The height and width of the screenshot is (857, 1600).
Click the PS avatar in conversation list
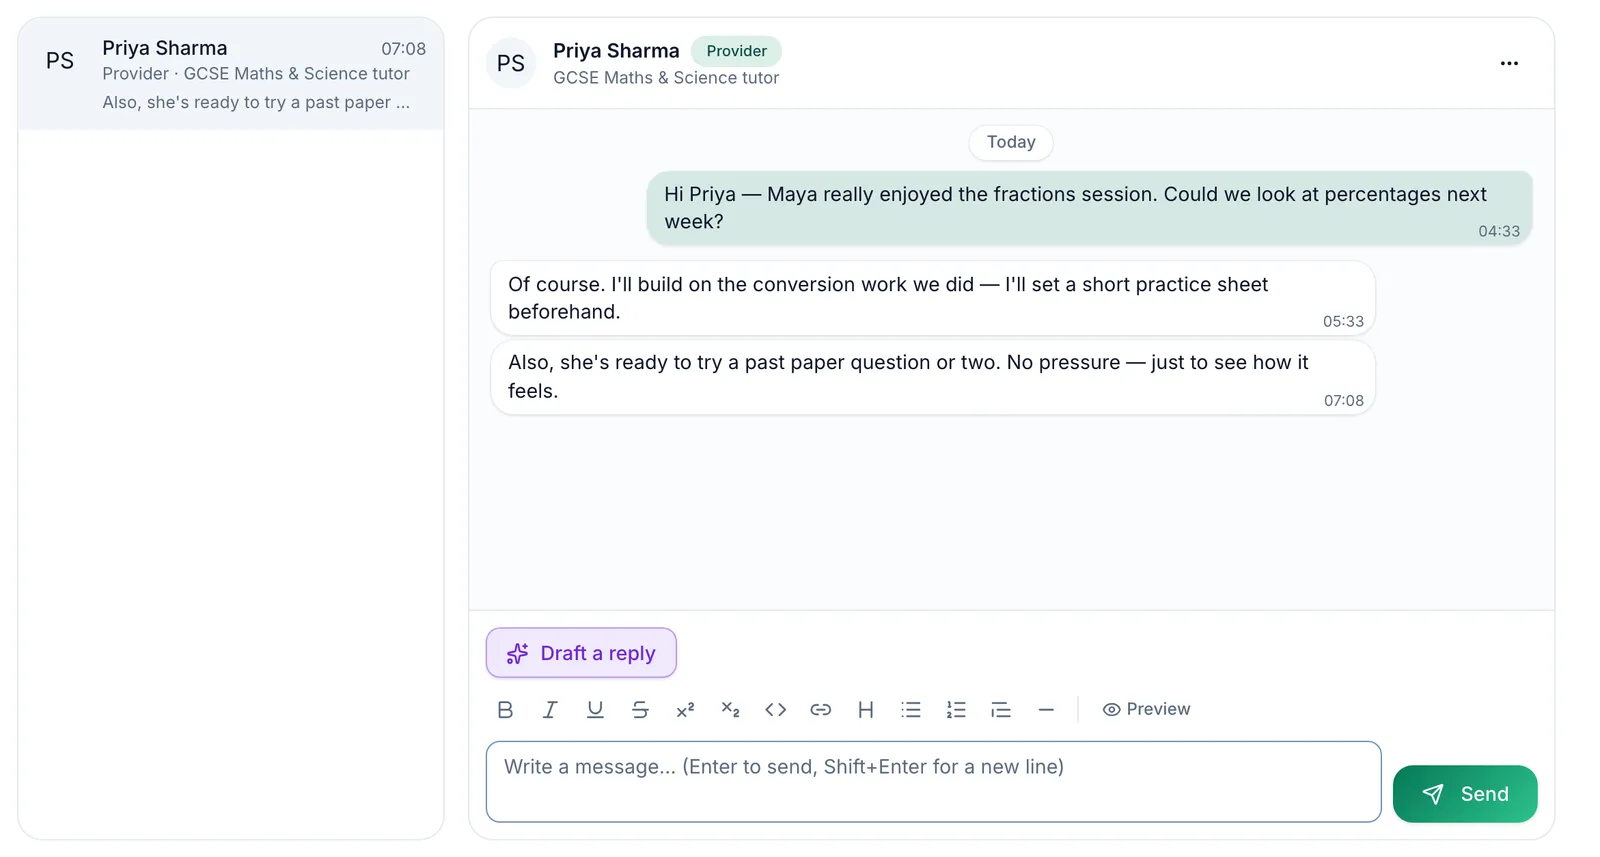(x=60, y=61)
